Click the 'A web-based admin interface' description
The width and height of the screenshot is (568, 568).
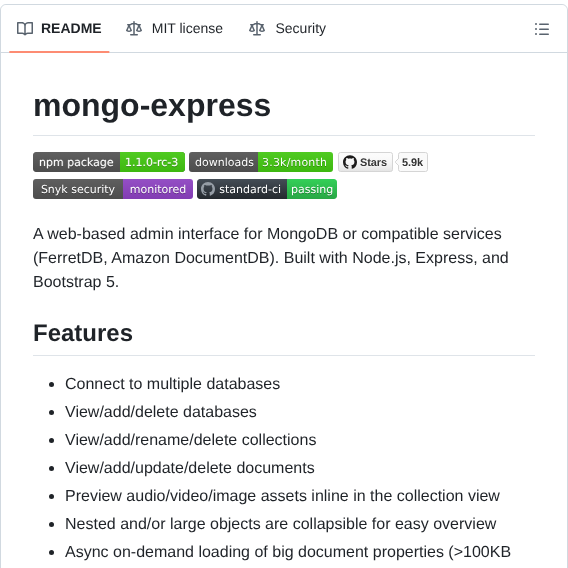click(x=271, y=258)
